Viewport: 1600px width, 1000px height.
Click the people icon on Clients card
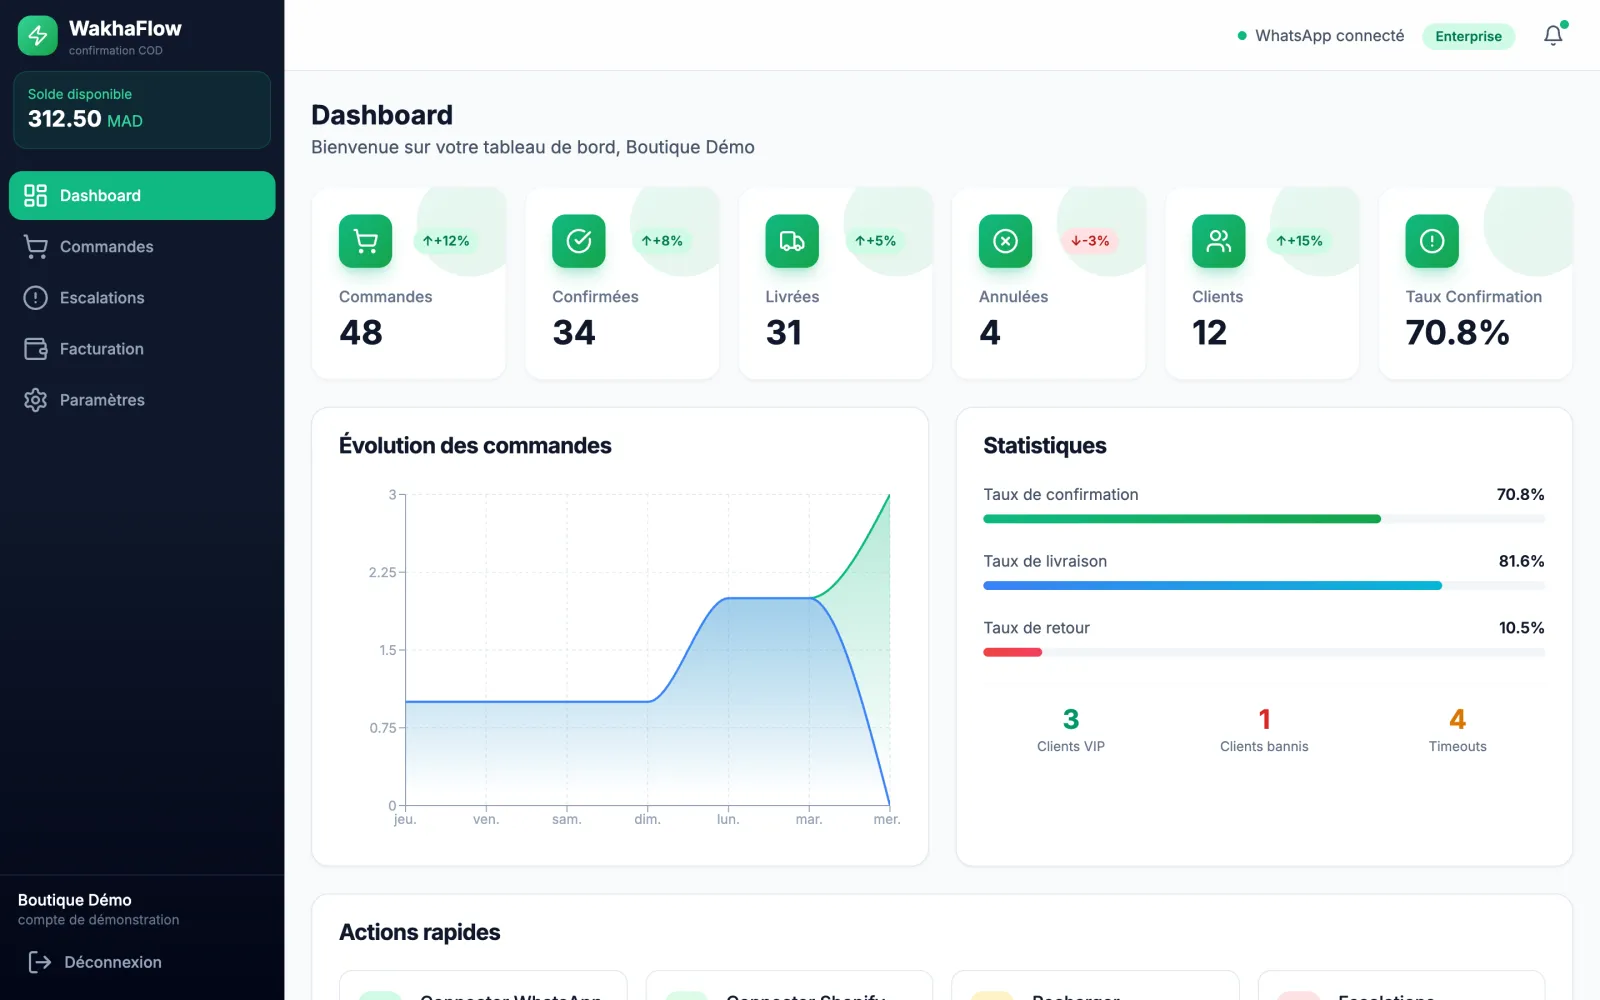point(1219,241)
